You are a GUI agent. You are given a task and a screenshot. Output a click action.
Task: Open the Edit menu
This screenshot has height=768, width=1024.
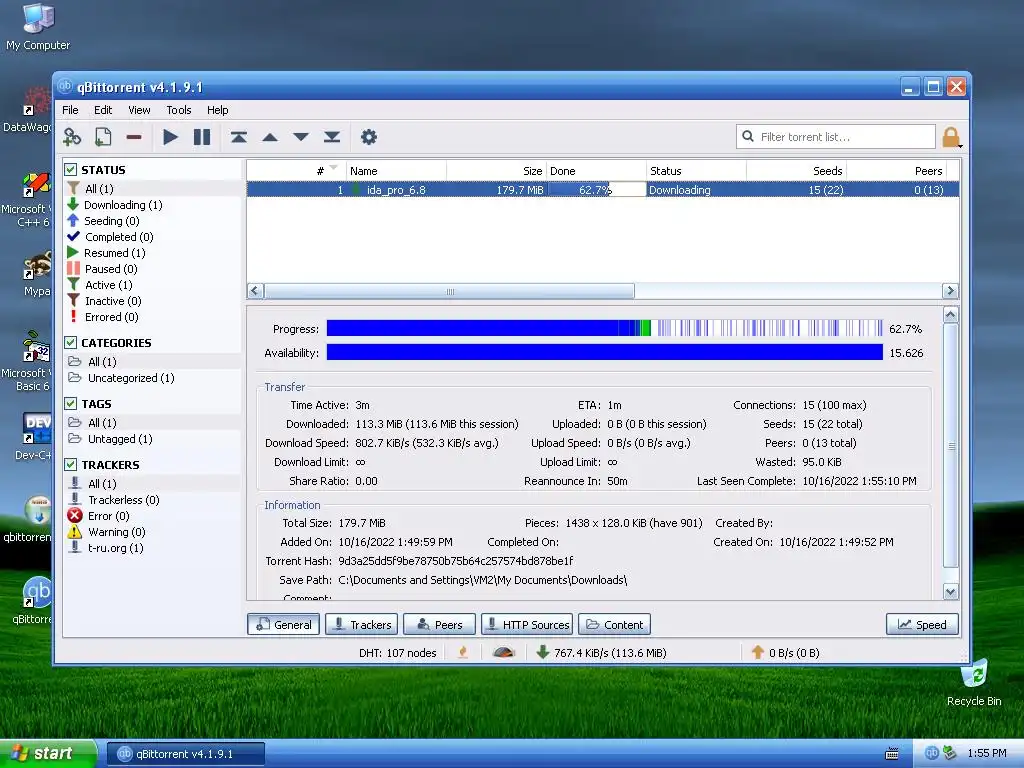tap(103, 110)
